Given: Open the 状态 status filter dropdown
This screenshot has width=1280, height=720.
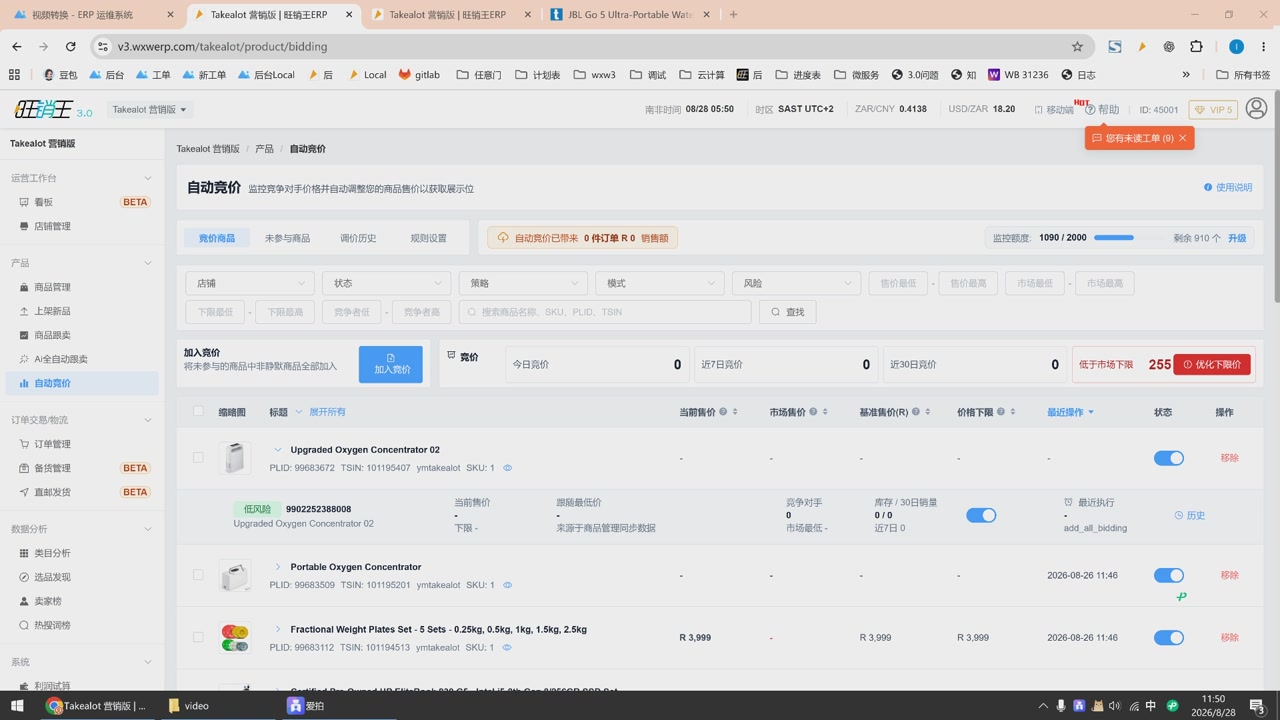Looking at the screenshot, I should point(387,283).
